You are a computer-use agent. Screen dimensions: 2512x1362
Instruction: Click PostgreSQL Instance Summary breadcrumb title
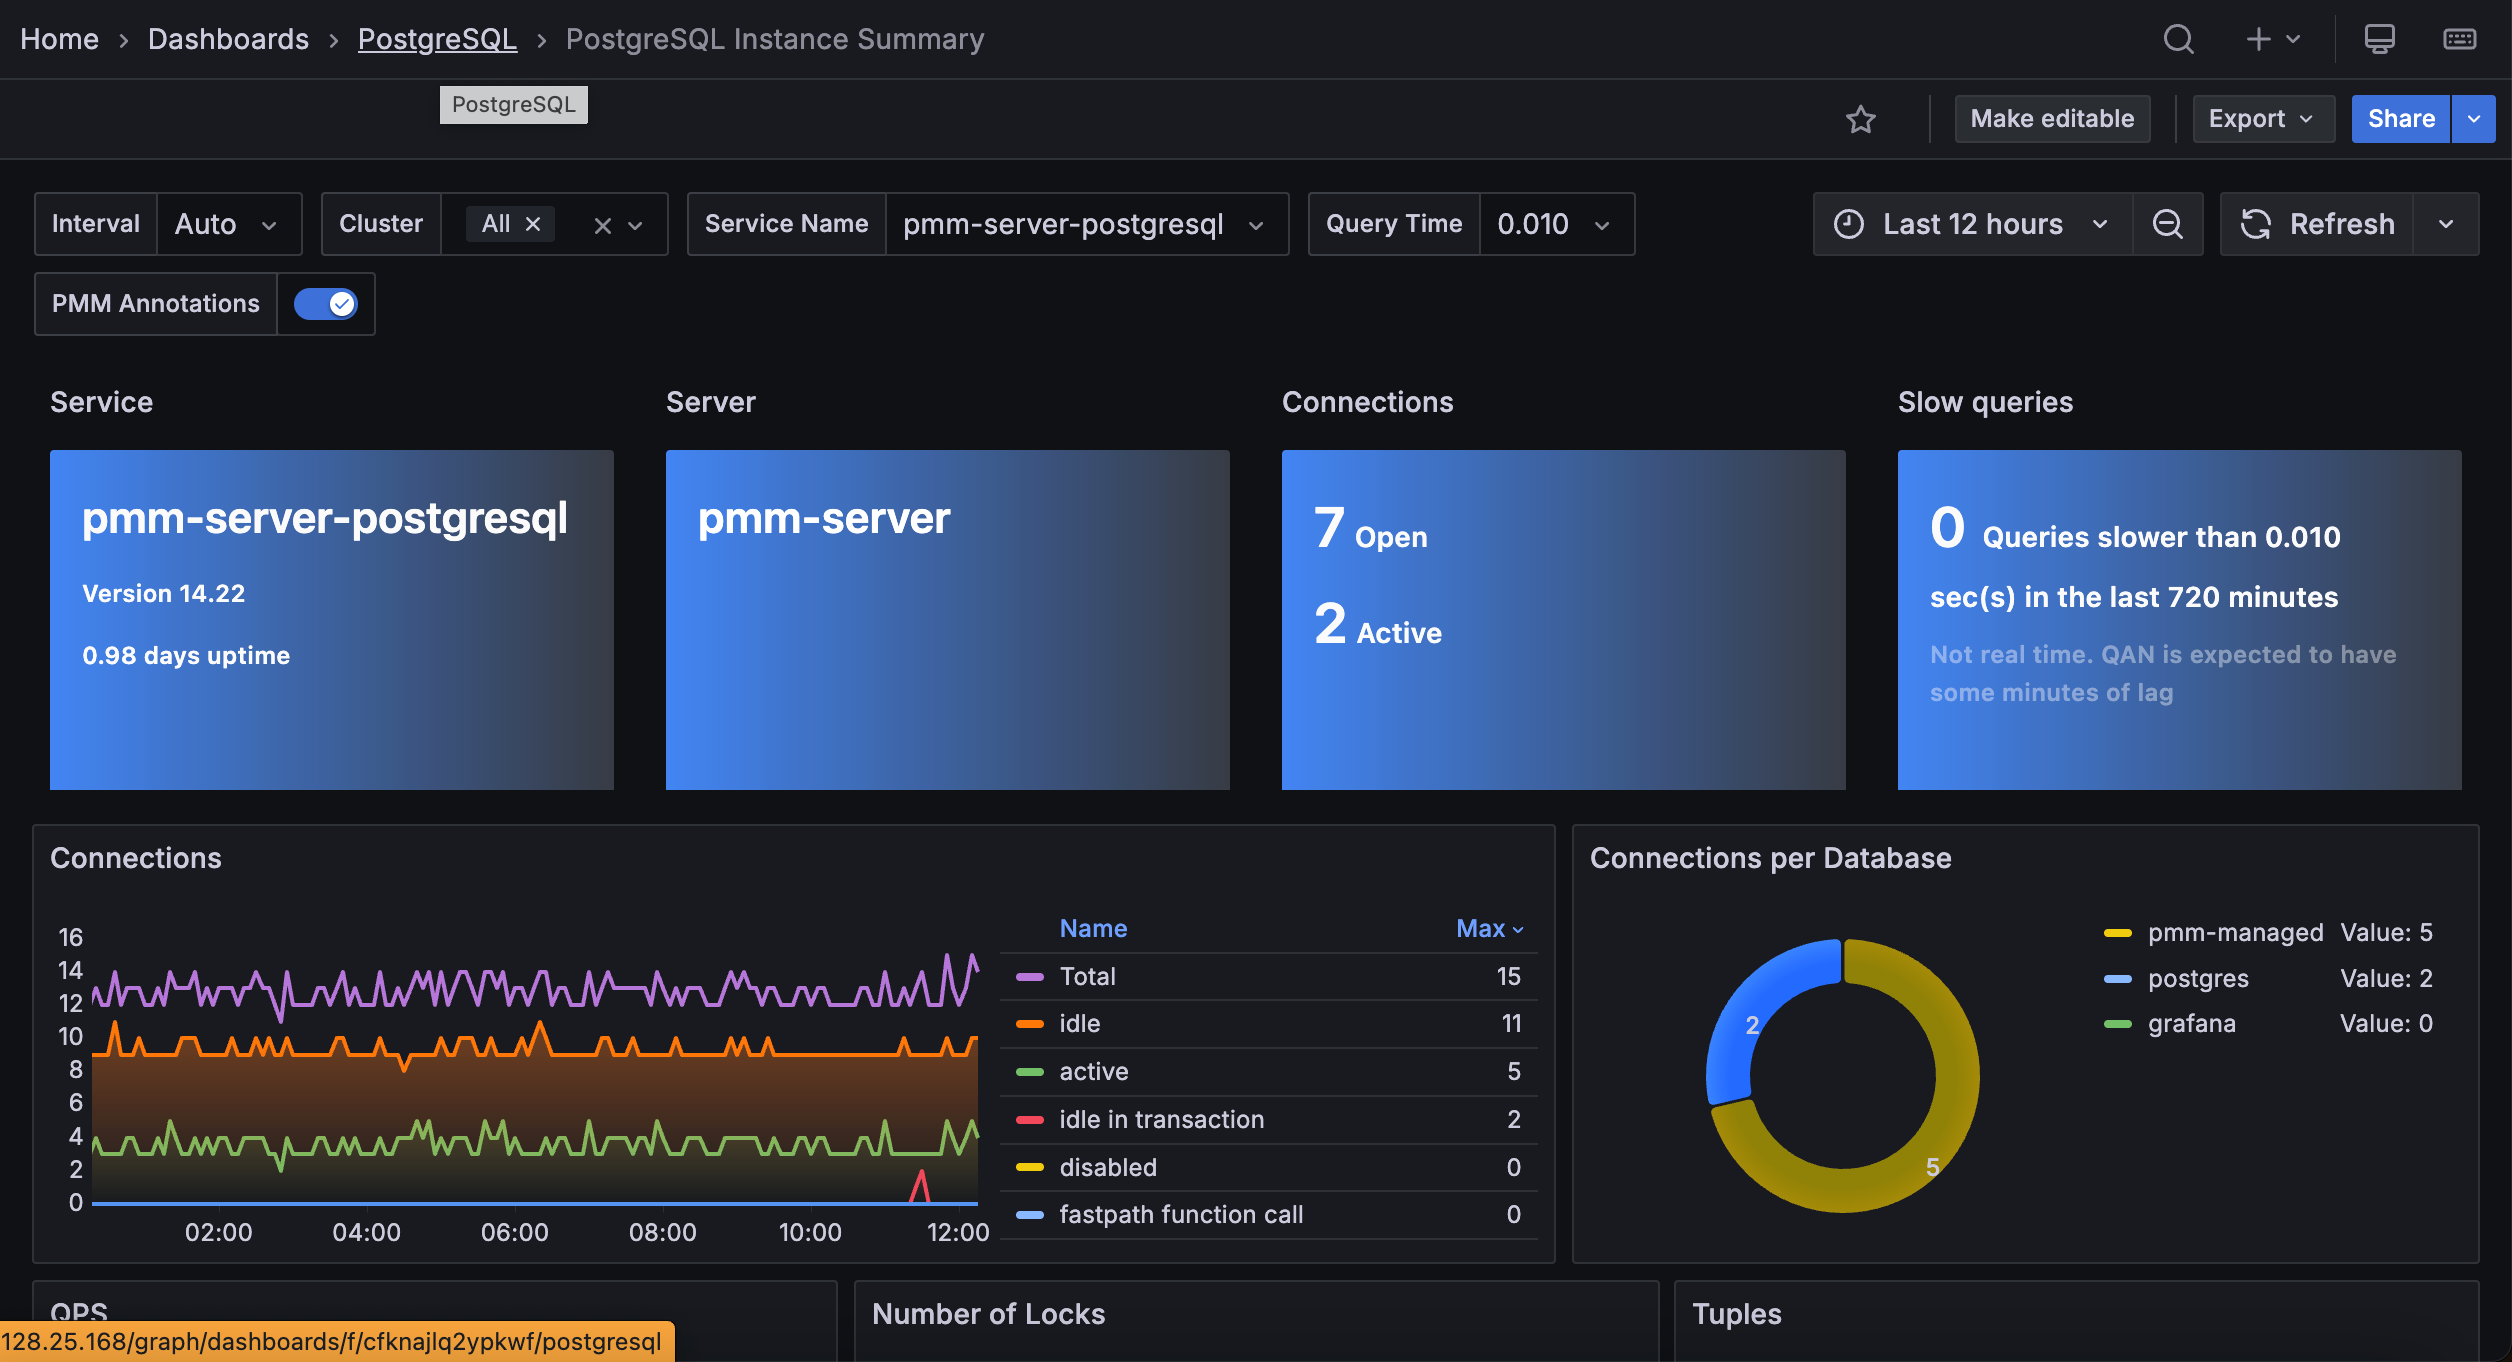[775, 39]
